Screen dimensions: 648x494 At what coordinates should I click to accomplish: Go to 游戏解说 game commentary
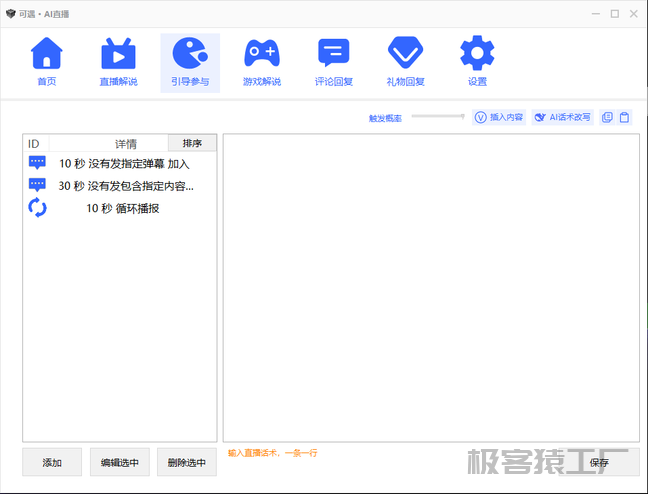261,62
